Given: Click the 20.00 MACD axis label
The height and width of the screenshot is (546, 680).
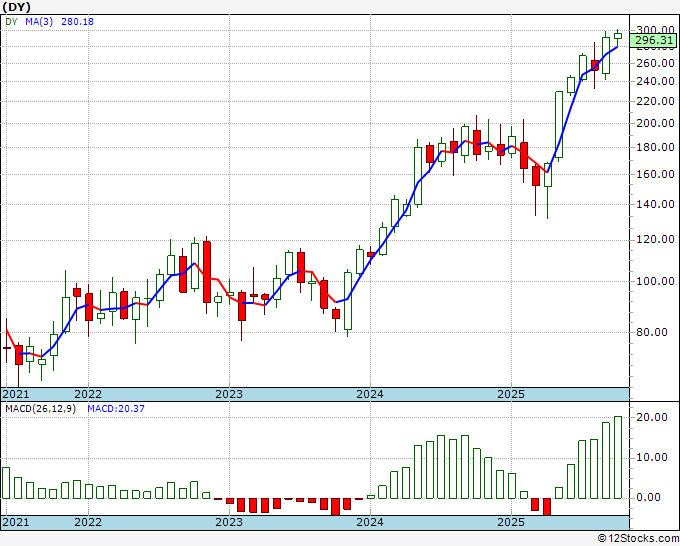Looking at the screenshot, I should 653,417.
